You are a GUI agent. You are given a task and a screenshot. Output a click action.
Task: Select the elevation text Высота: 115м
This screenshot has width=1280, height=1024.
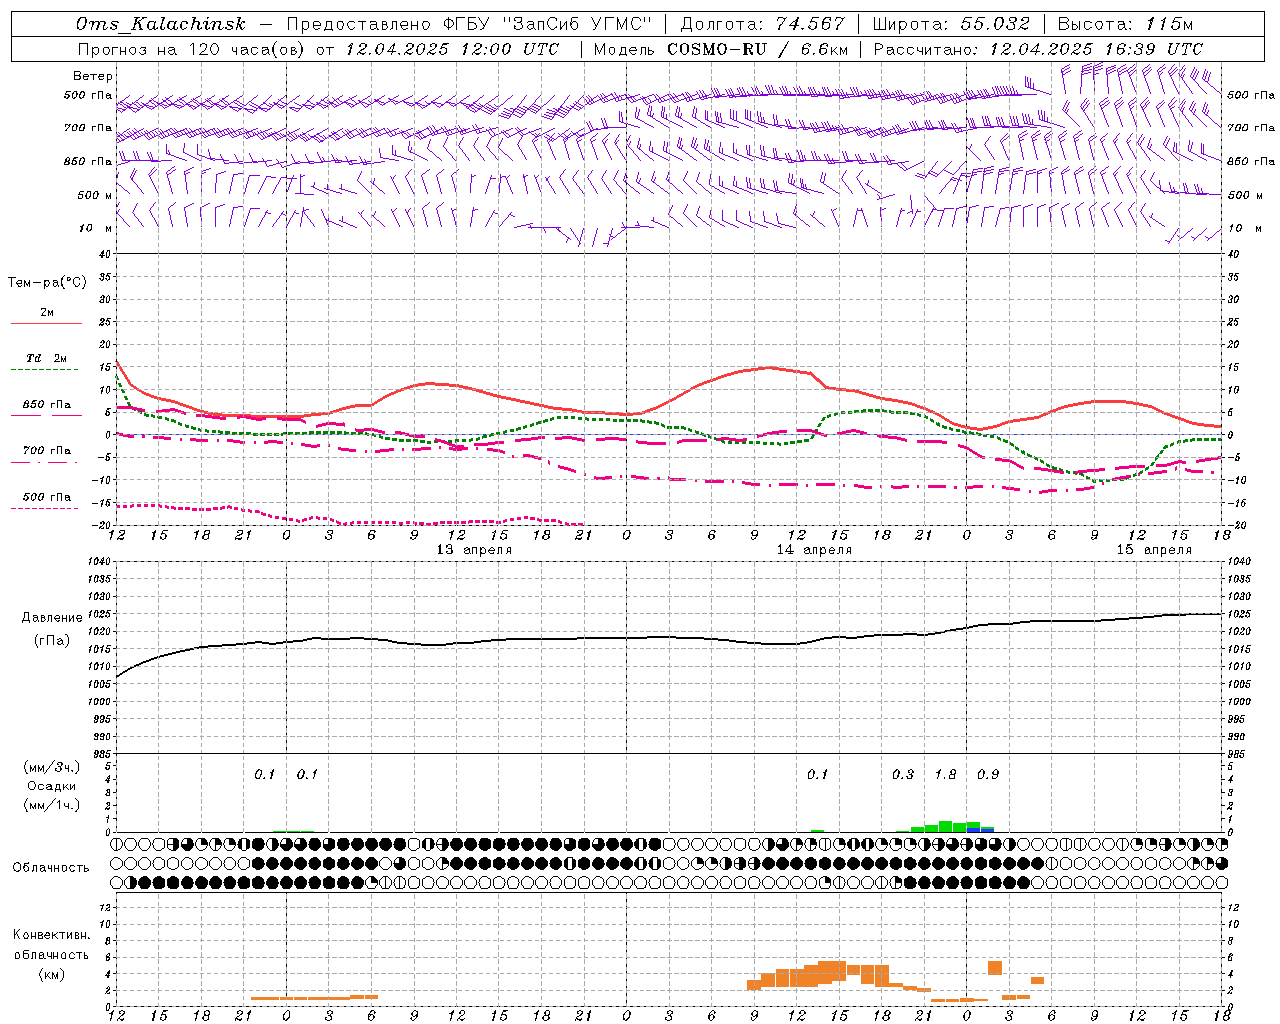(1125, 24)
